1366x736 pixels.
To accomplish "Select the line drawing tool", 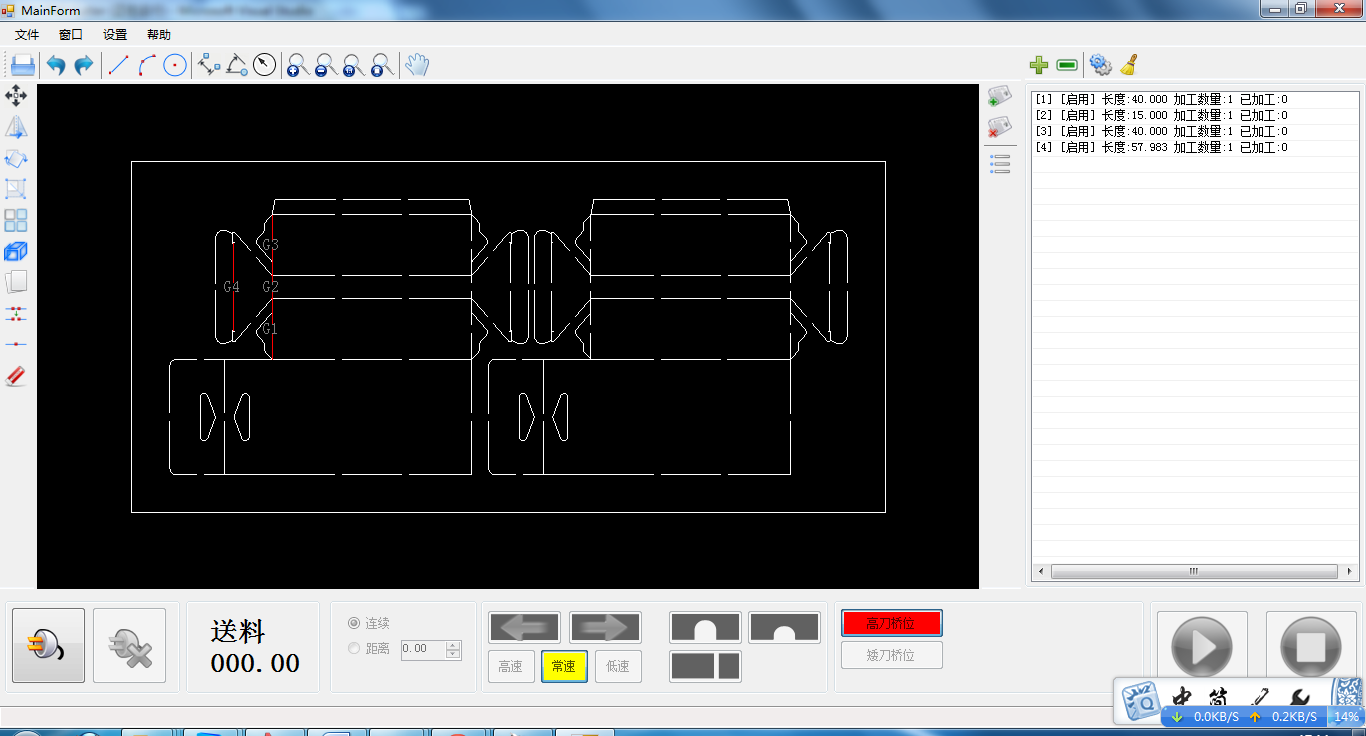I will [119, 66].
